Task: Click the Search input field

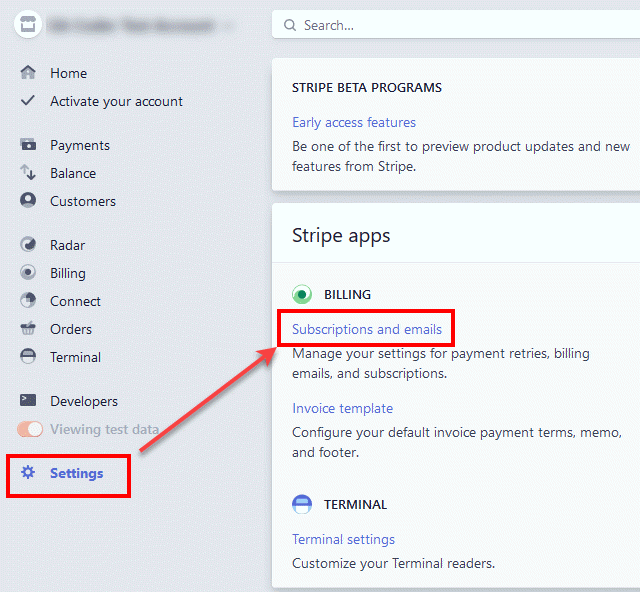Action: [x=460, y=25]
